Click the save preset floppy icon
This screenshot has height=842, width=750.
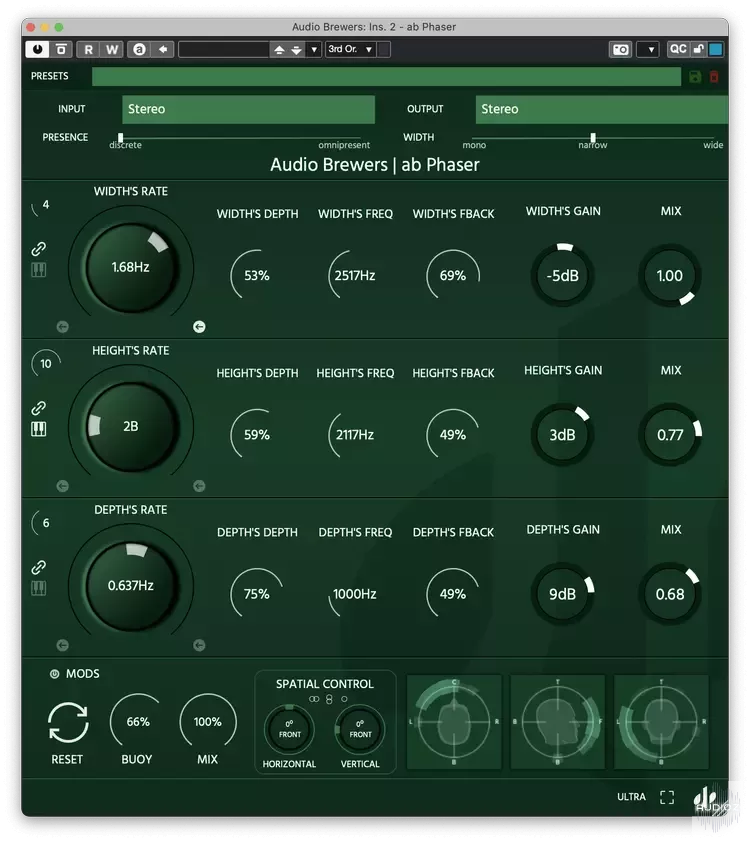pyautogui.click(x=695, y=77)
